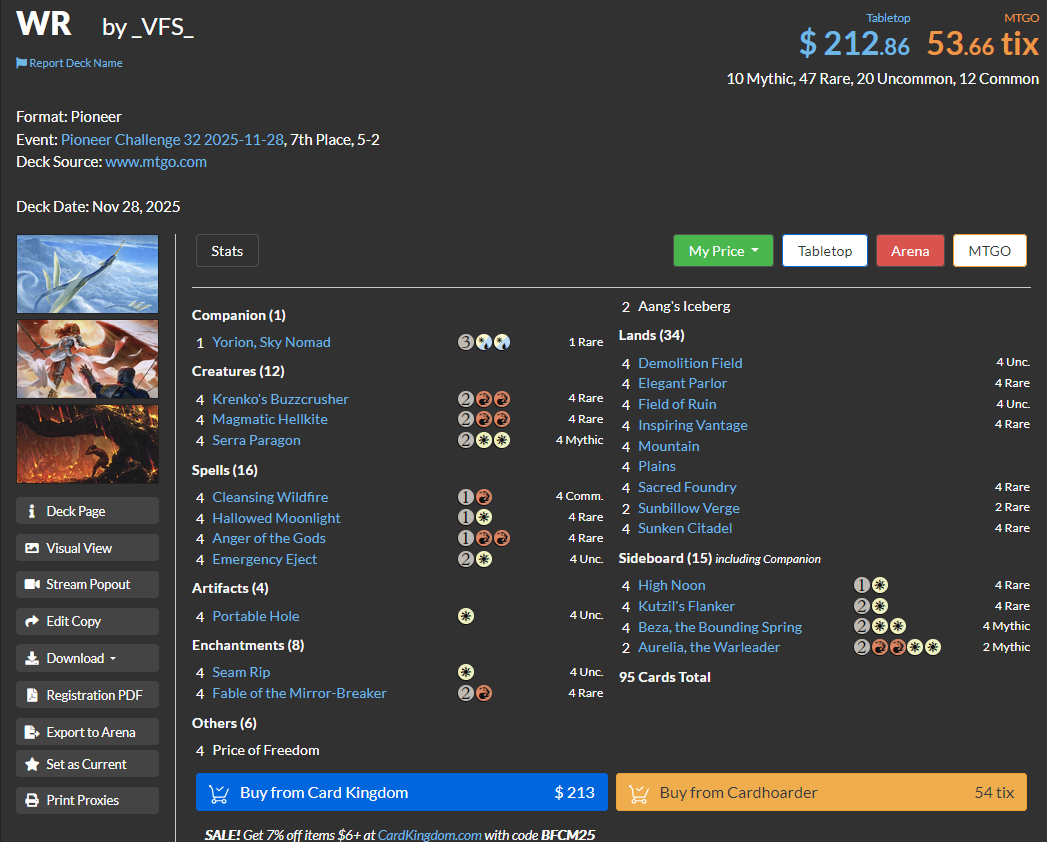Open the Hallowed Moonlight card link
The image size is (1047, 842).
[276, 518]
